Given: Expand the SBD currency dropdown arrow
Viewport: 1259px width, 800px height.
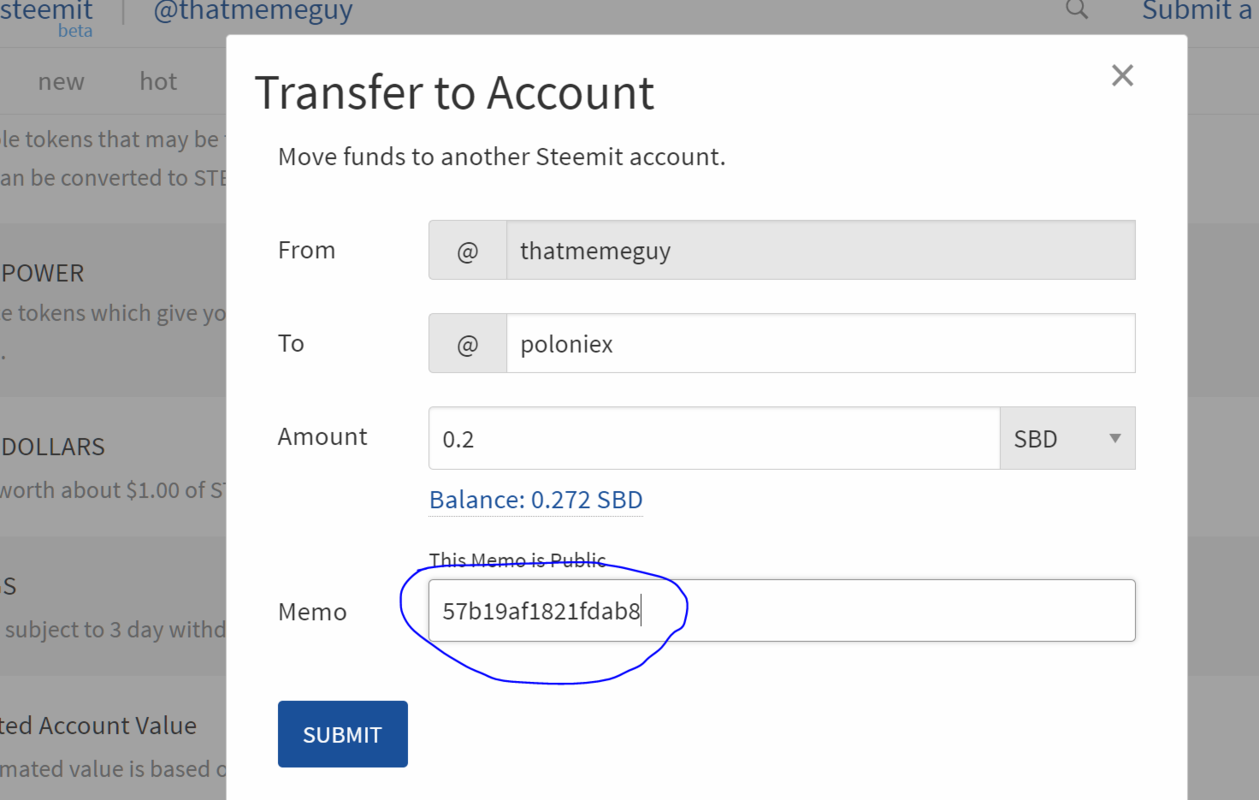Looking at the screenshot, I should point(1115,438).
